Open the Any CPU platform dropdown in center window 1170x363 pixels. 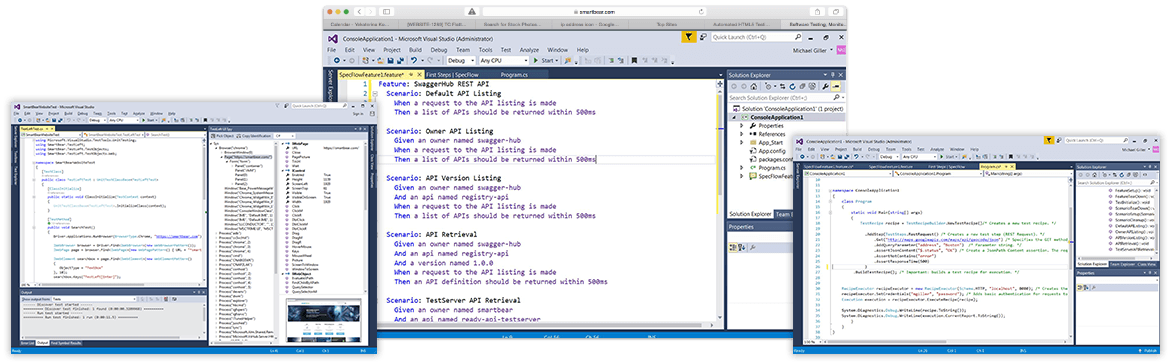[x=504, y=60]
